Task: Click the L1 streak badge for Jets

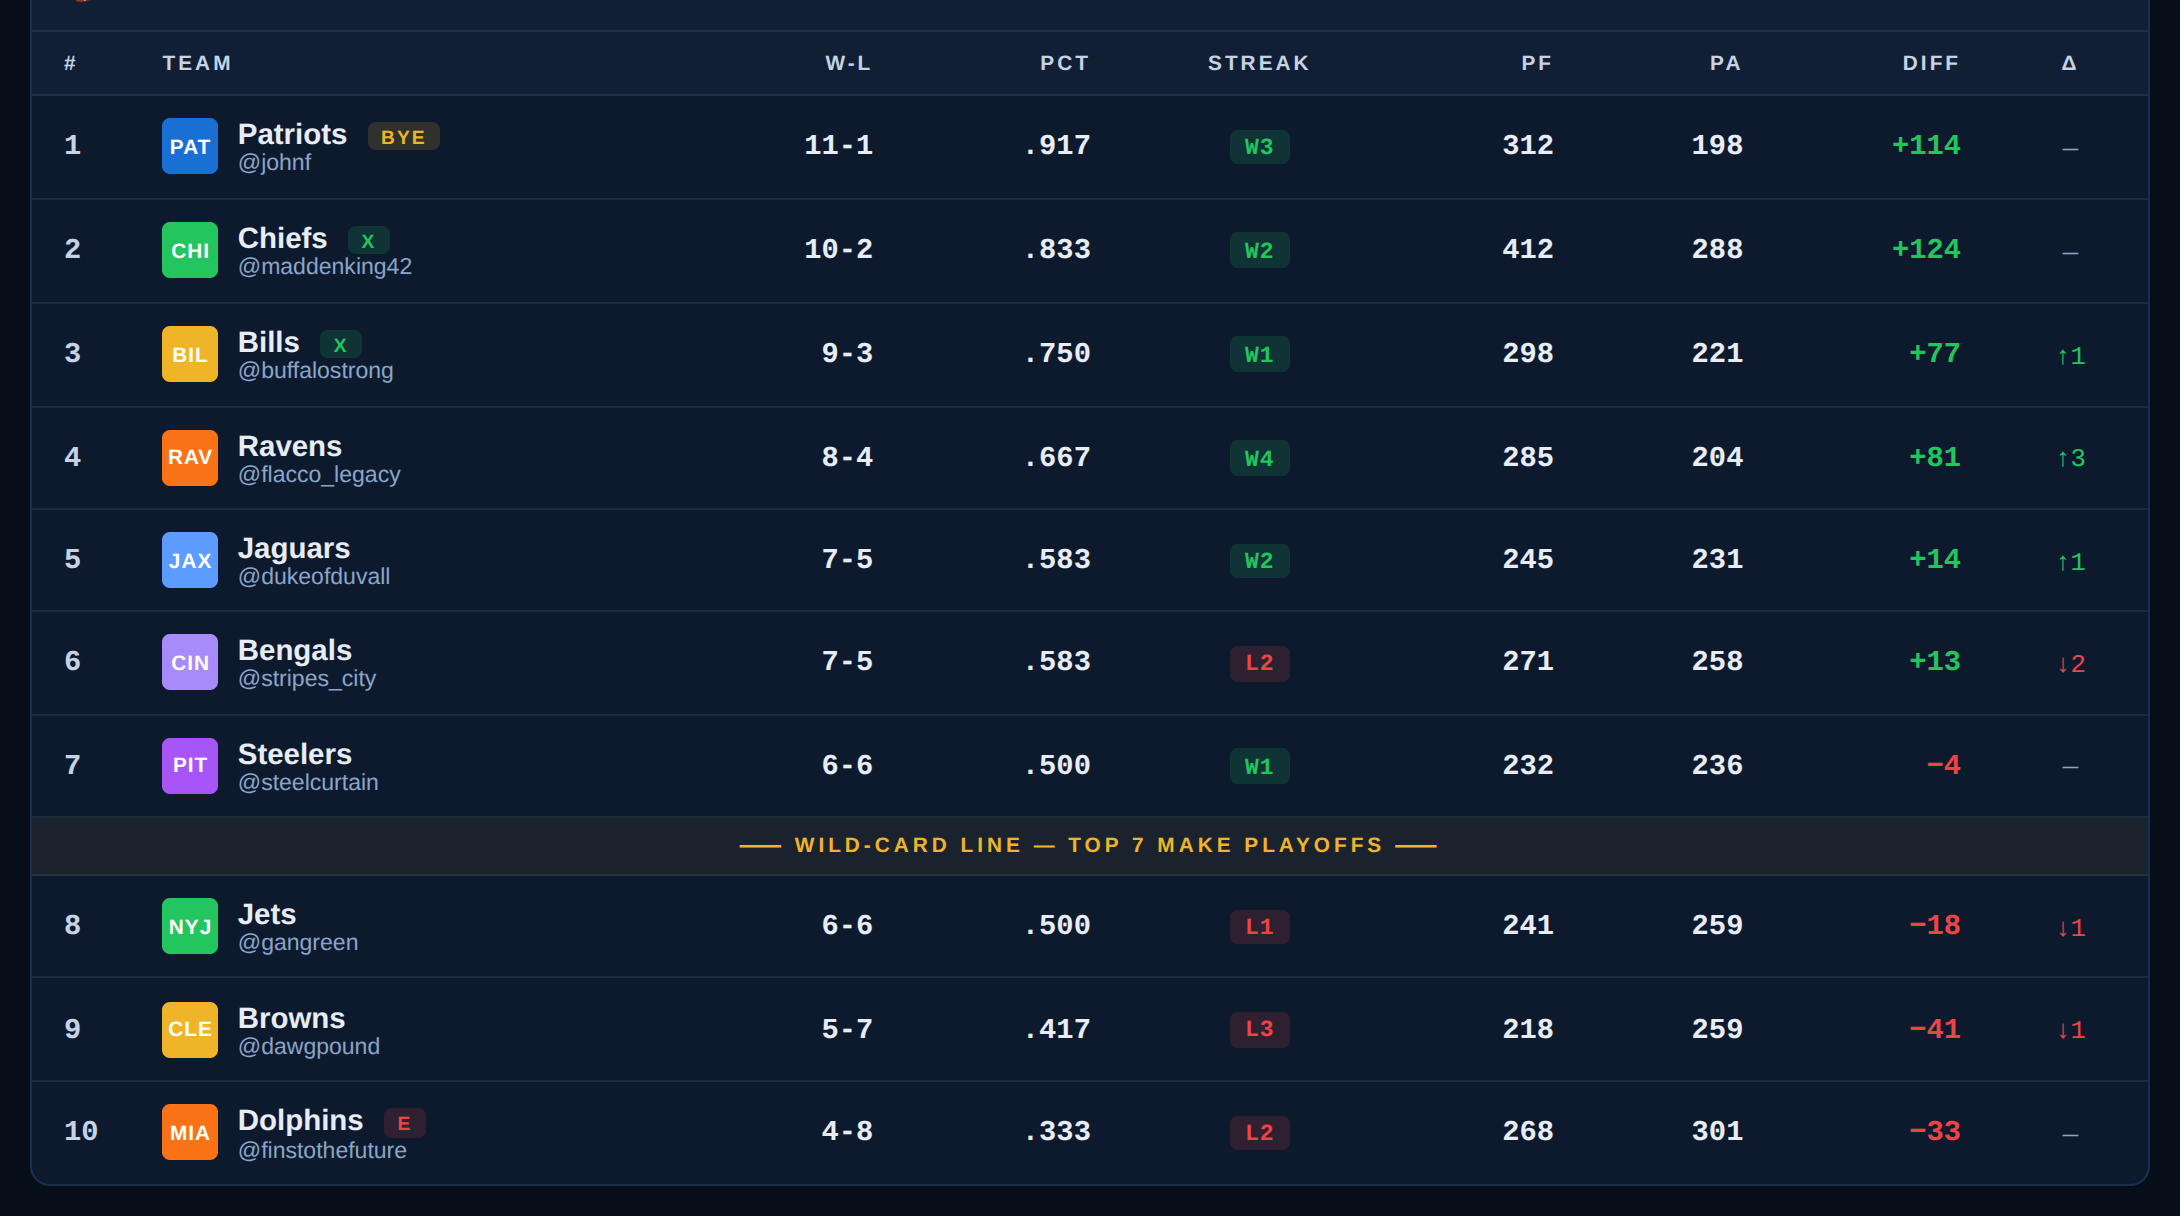Action: tap(1259, 927)
